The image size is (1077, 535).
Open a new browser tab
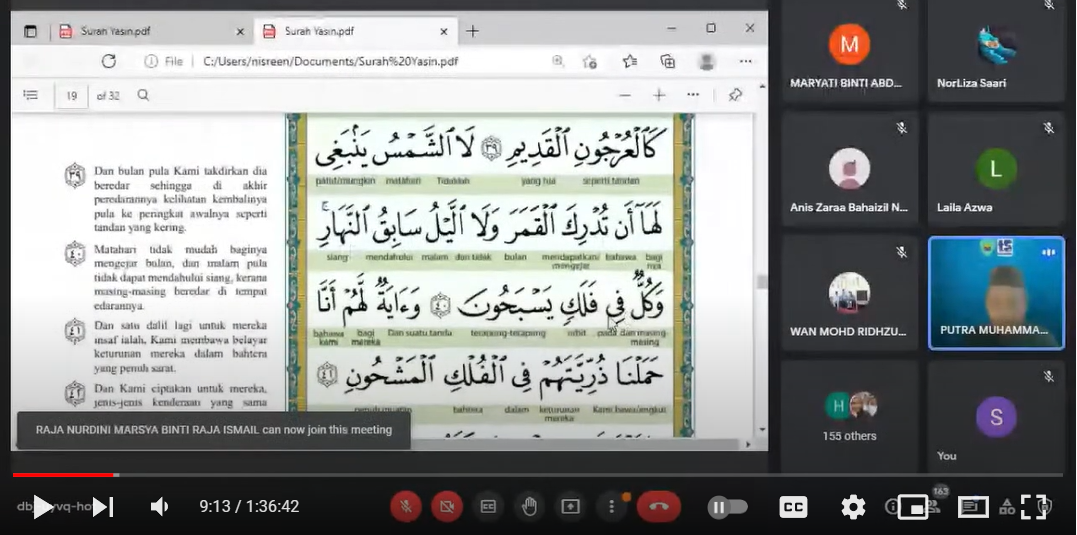(473, 31)
